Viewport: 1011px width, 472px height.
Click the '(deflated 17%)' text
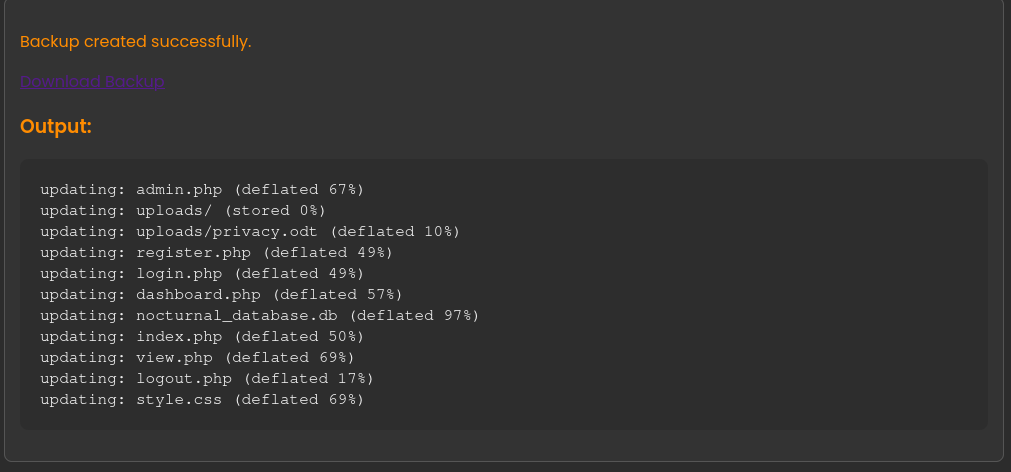click(309, 378)
